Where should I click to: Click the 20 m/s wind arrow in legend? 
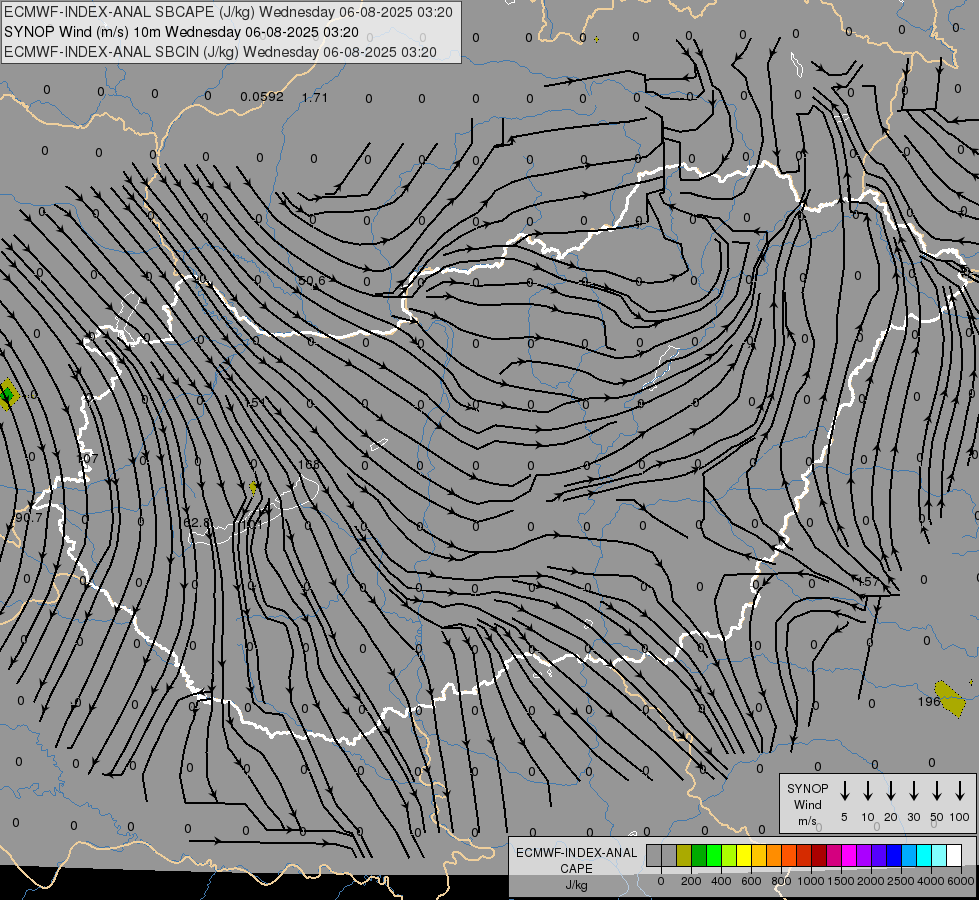(890, 791)
